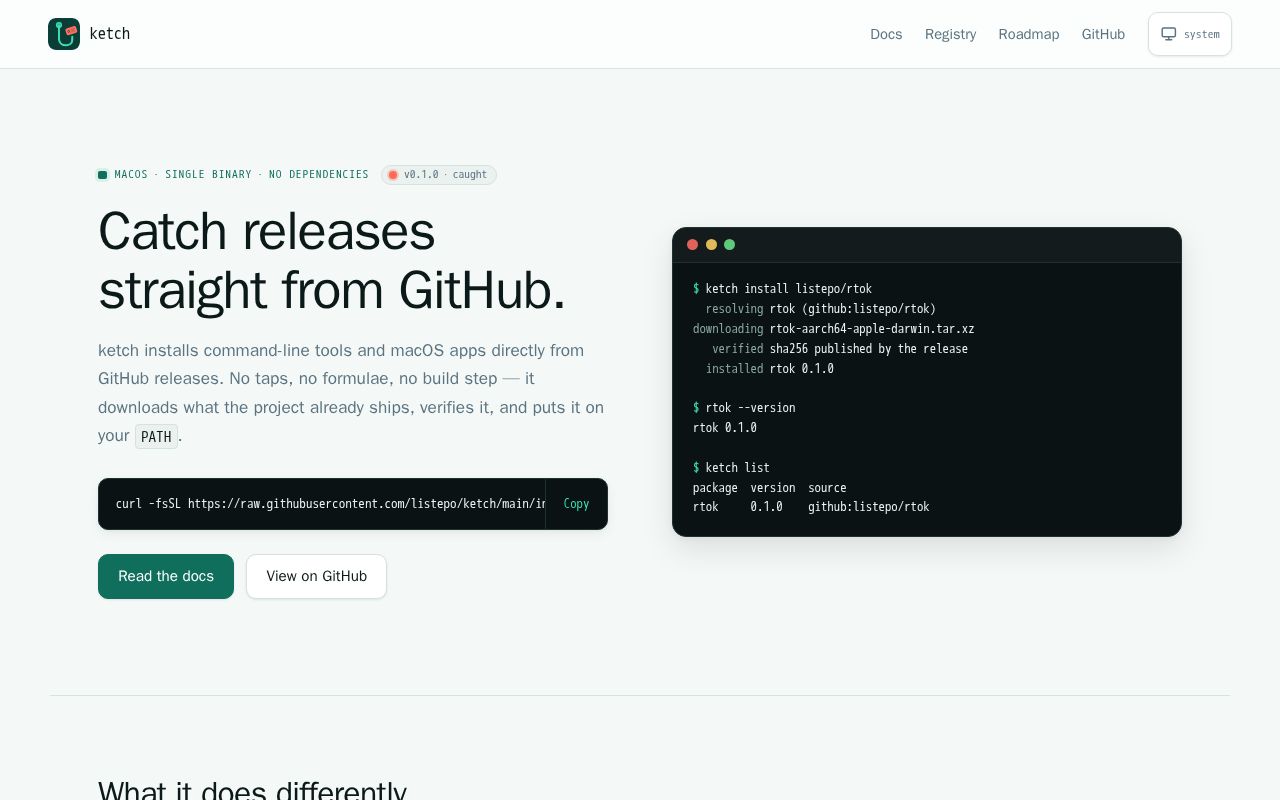This screenshot has width=1280, height=800.
Task: Click the 'ketch list' command line
Action: (x=731, y=468)
